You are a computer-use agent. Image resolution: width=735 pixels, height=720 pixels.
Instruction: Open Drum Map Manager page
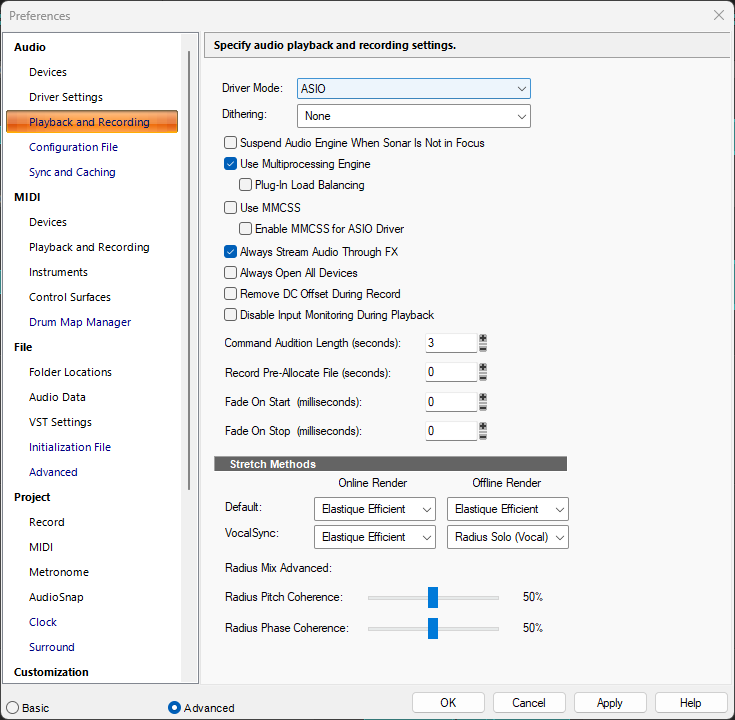80,322
